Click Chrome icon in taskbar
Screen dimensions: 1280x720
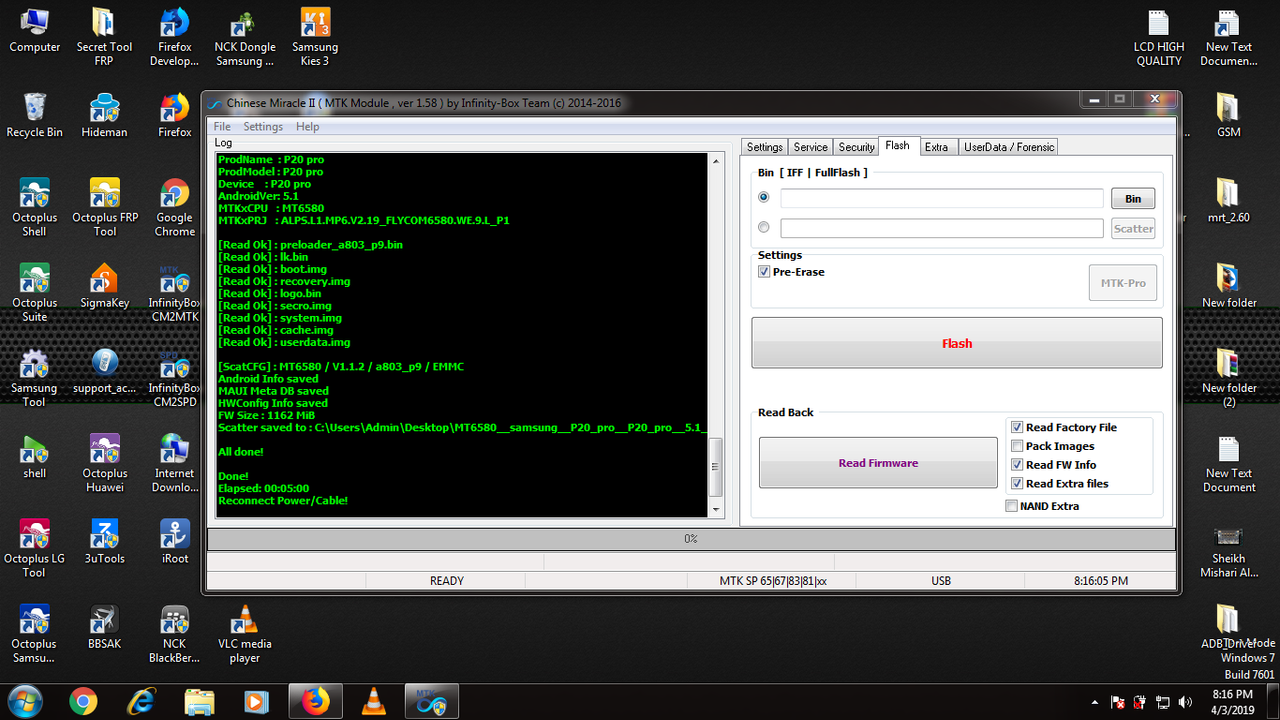83,701
